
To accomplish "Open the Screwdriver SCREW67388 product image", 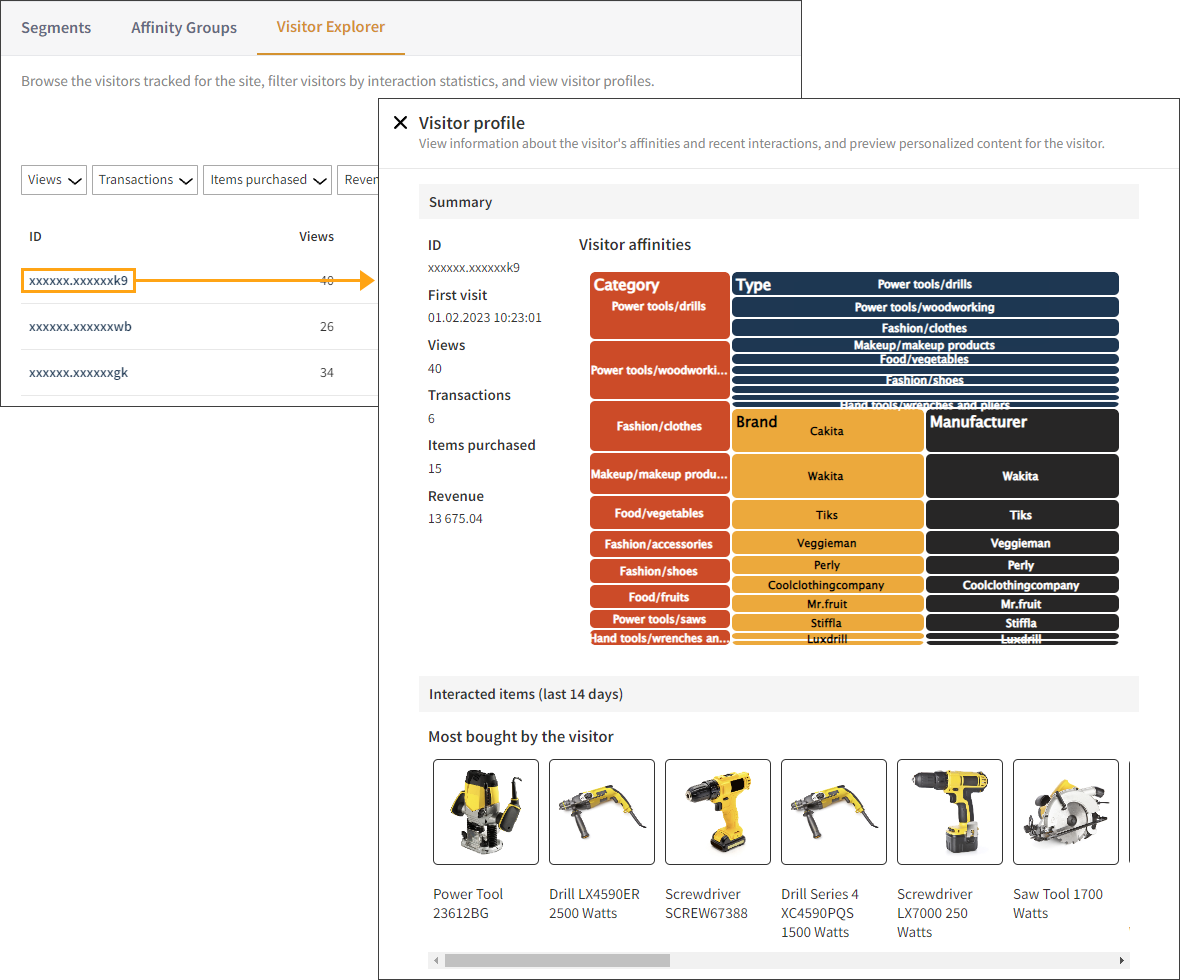I will [718, 812].
